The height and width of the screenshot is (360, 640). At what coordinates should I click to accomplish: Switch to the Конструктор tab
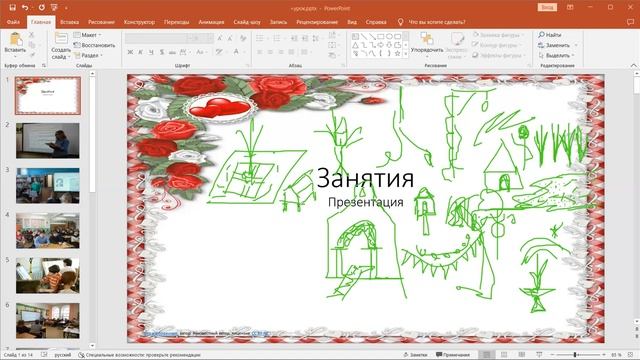139,22
